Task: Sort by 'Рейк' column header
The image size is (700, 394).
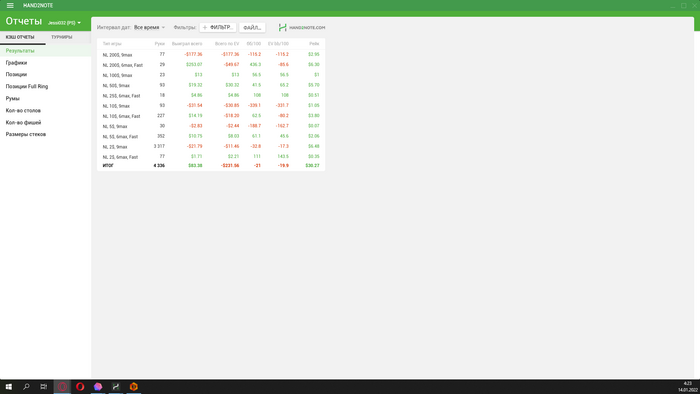Action: point(314,44)
